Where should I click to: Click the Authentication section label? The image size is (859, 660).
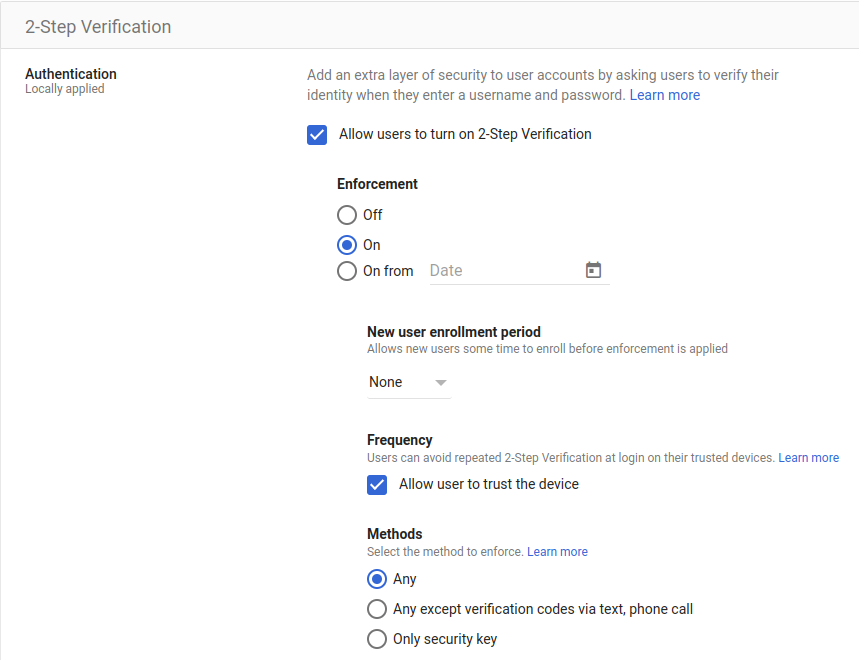pyautogui.click(x=70, y=73)
